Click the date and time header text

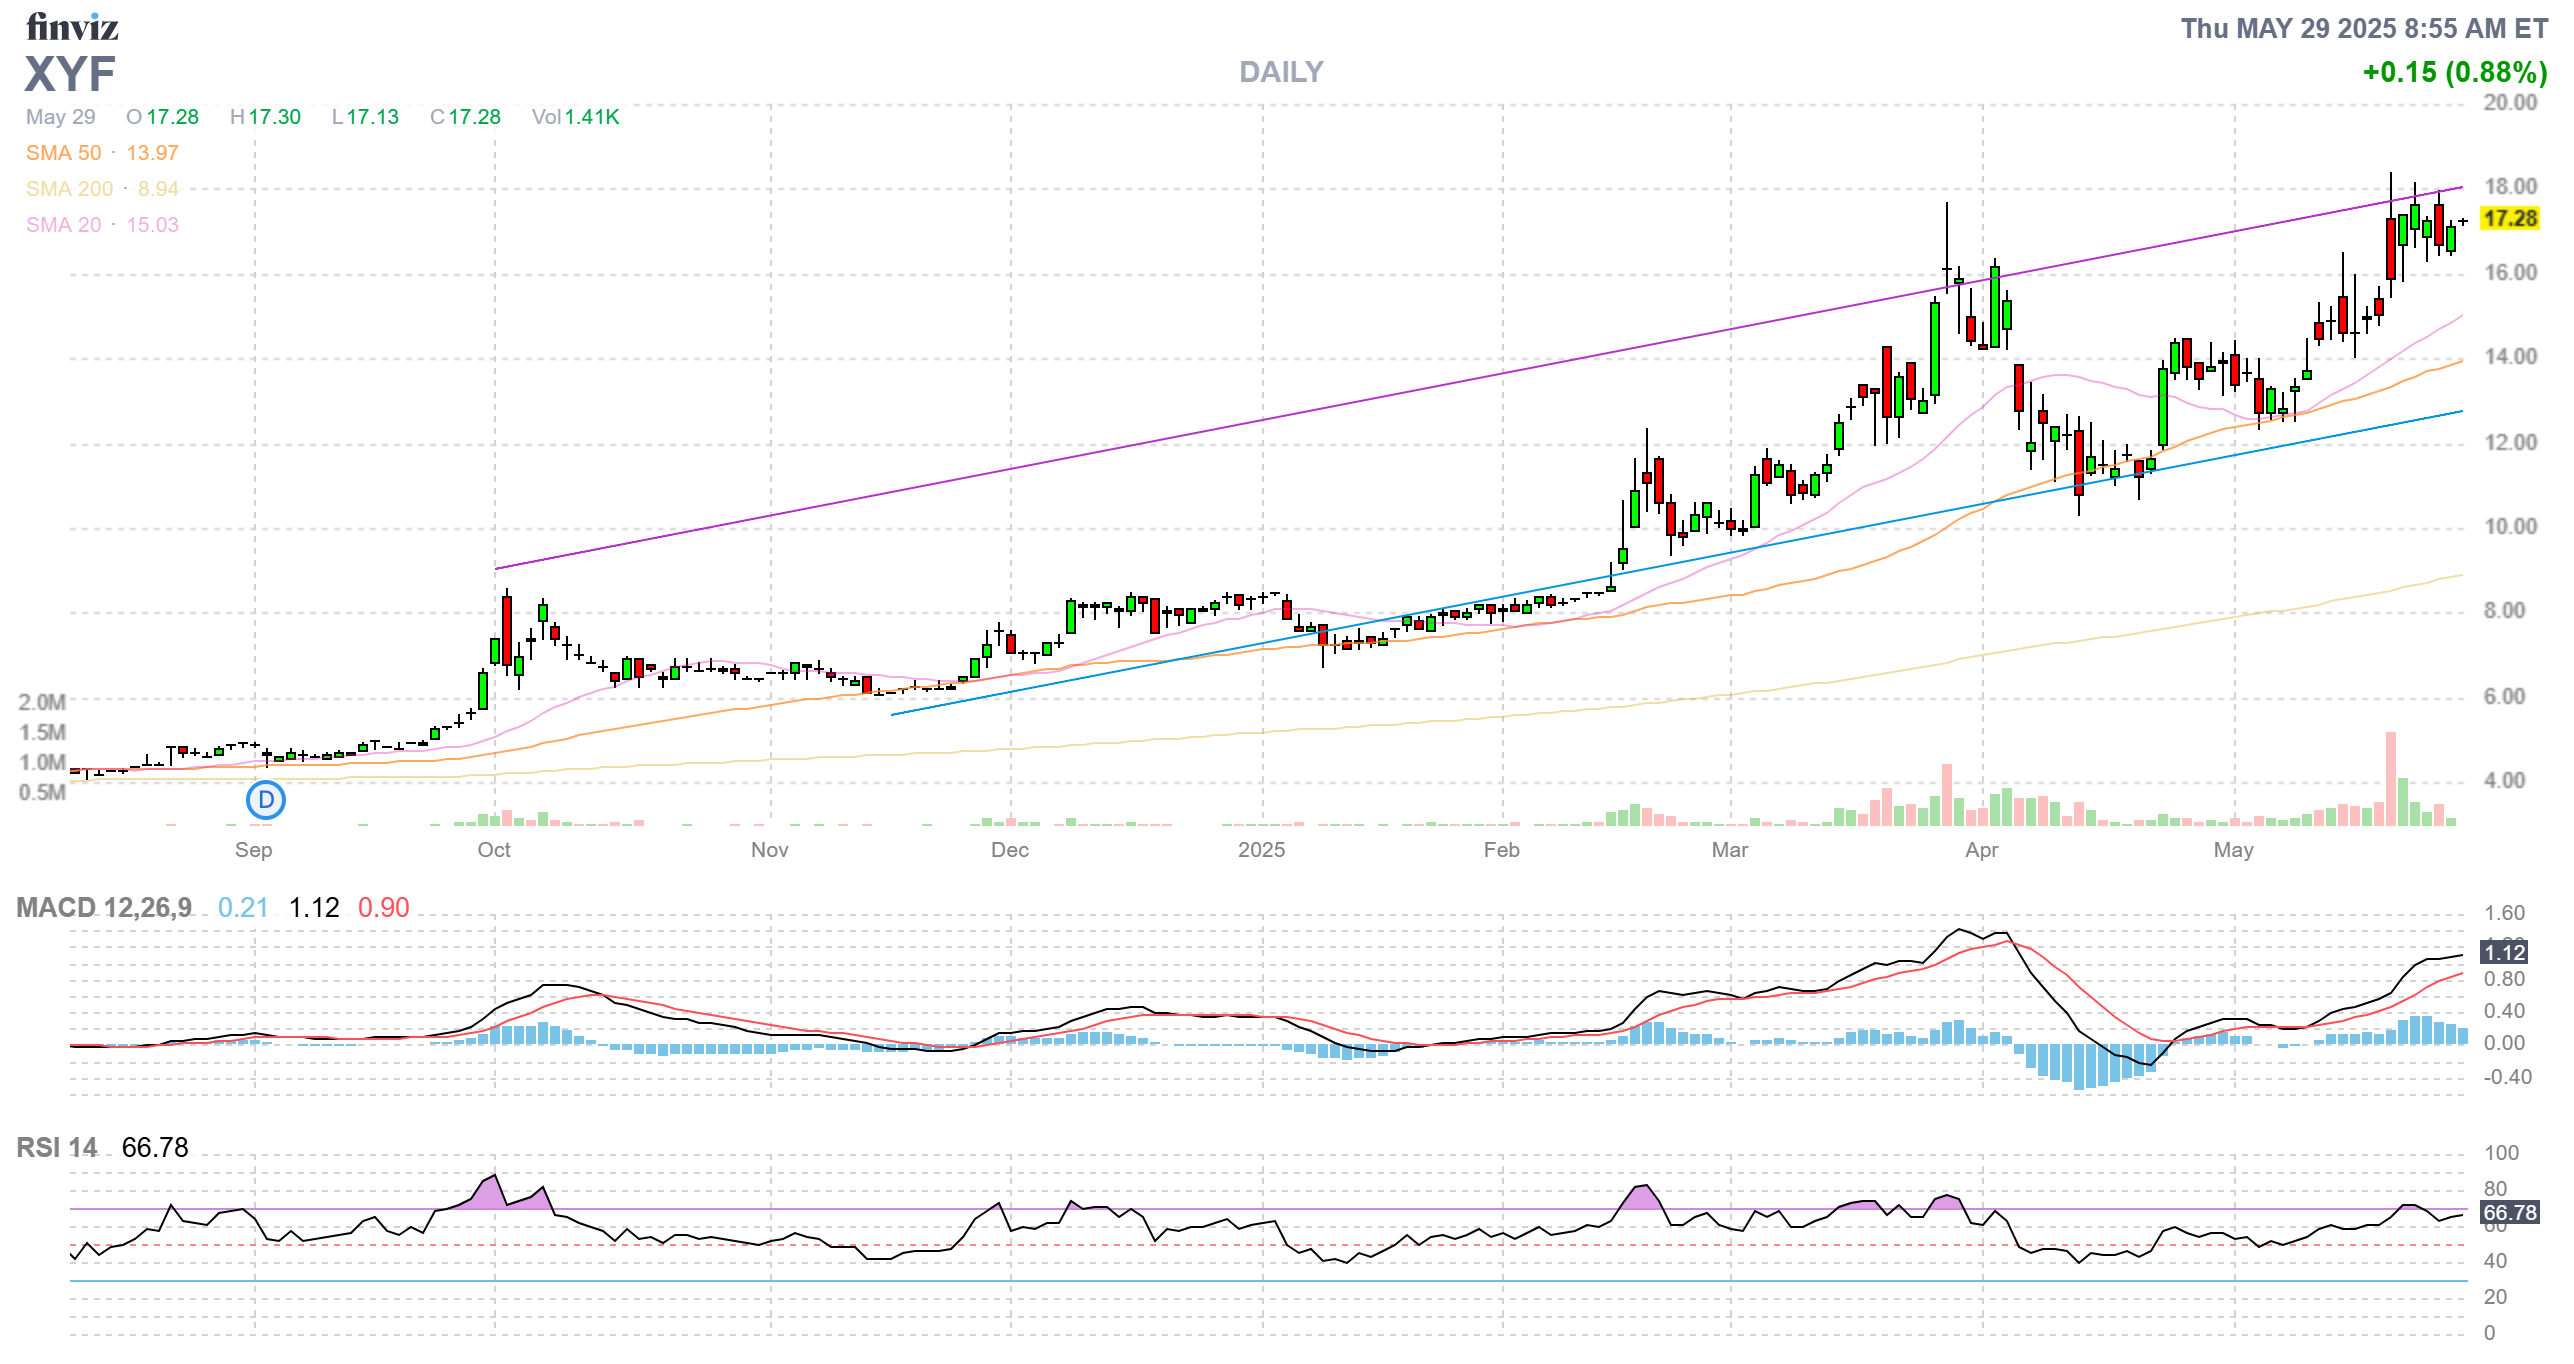[2364, 28]
